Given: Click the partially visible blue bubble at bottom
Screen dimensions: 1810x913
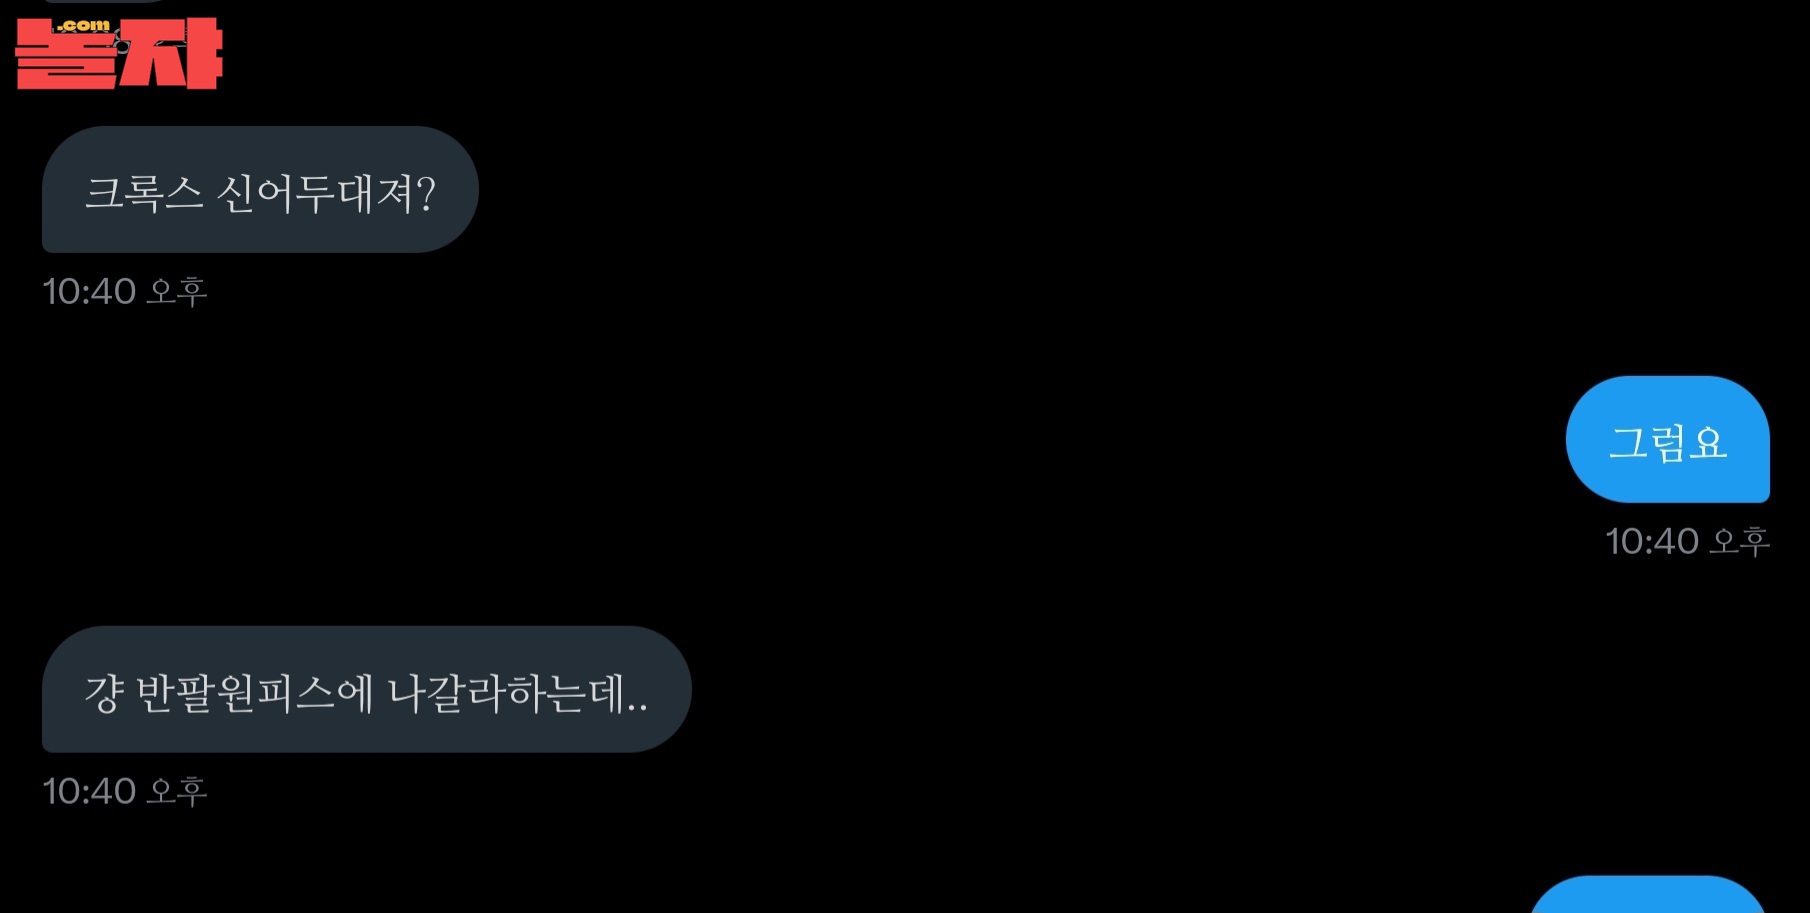Looking at the screenshot, I should coord(1649,895).
